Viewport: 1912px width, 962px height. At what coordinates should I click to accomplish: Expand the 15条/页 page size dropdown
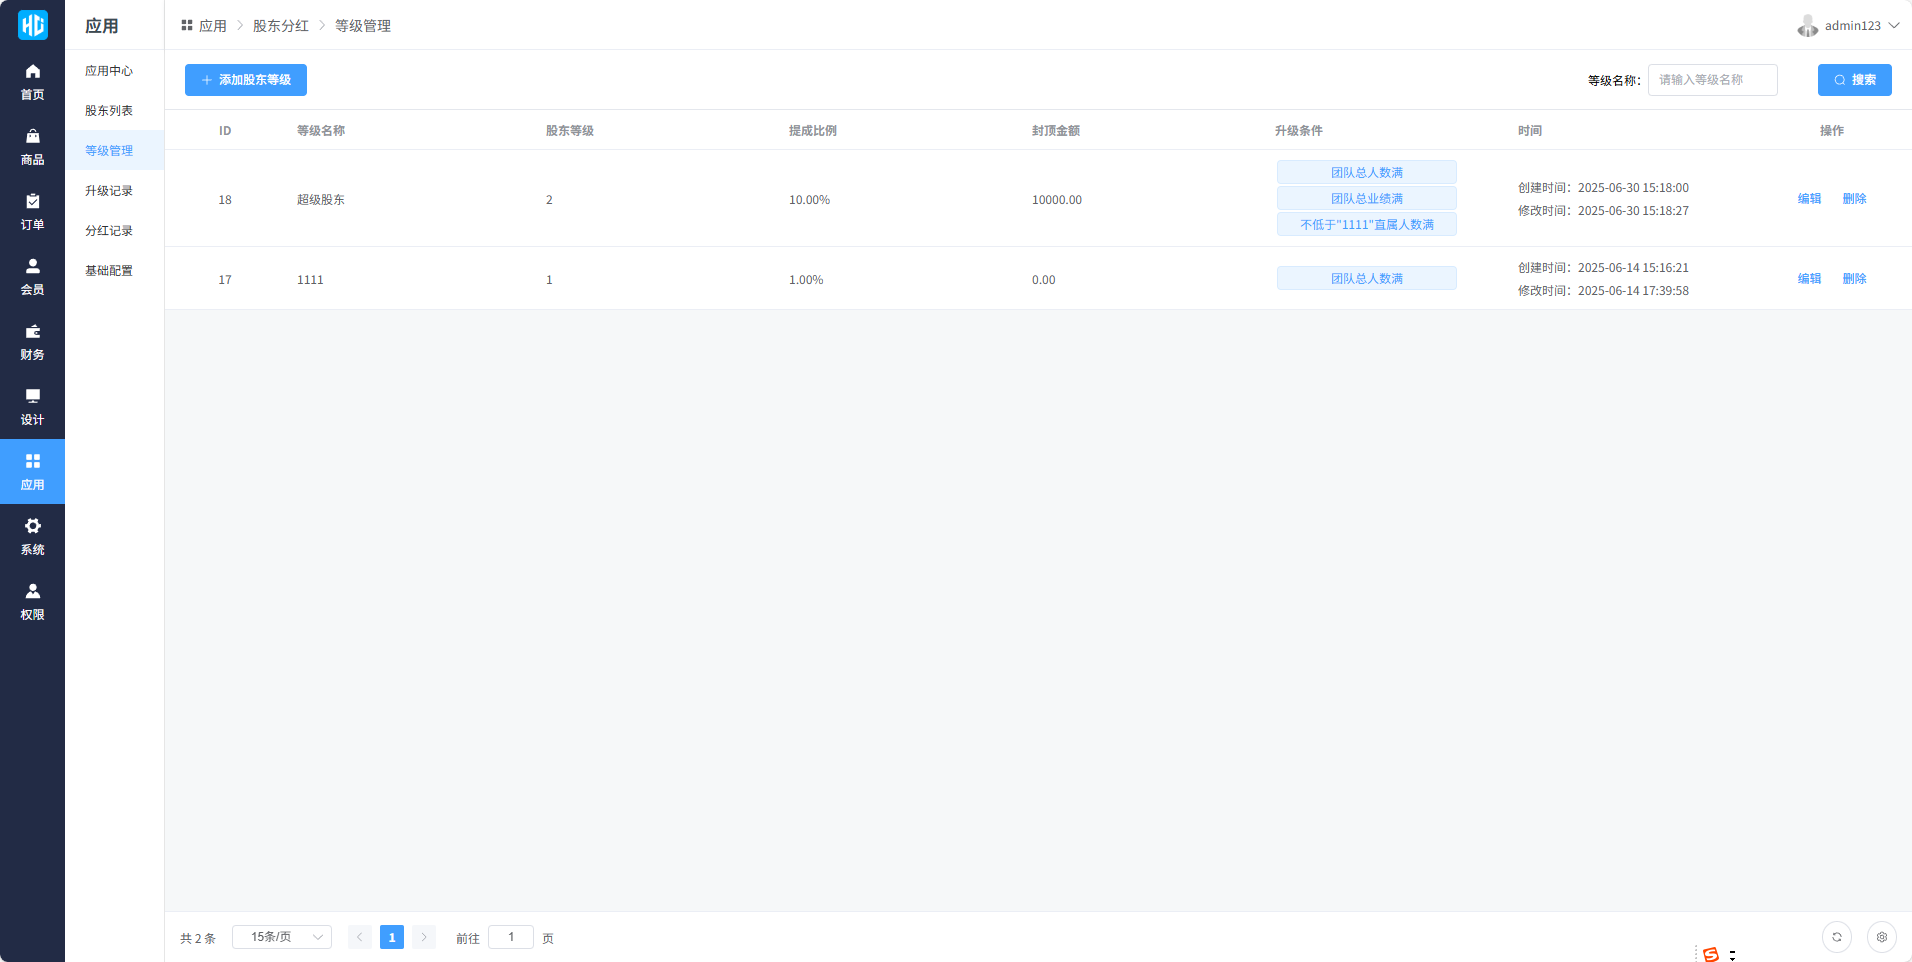coord(282,937)
